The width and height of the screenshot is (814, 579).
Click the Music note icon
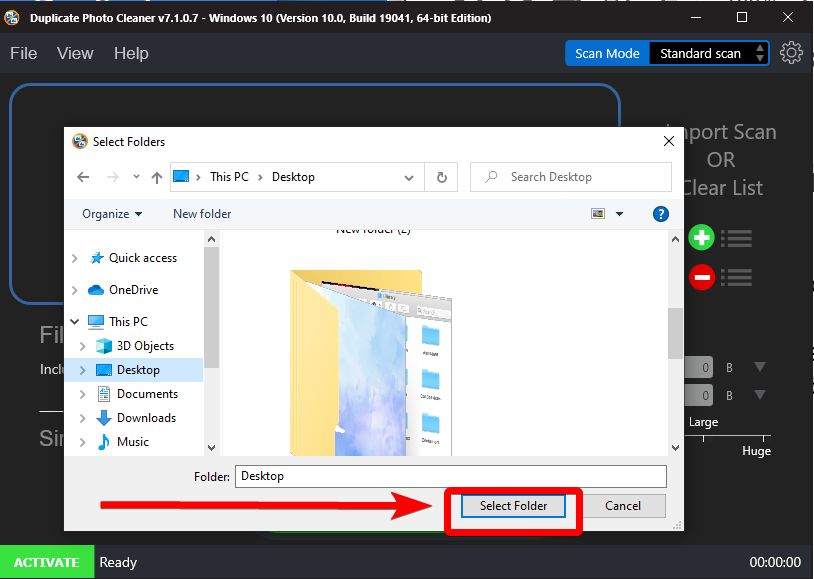[104, 442]
